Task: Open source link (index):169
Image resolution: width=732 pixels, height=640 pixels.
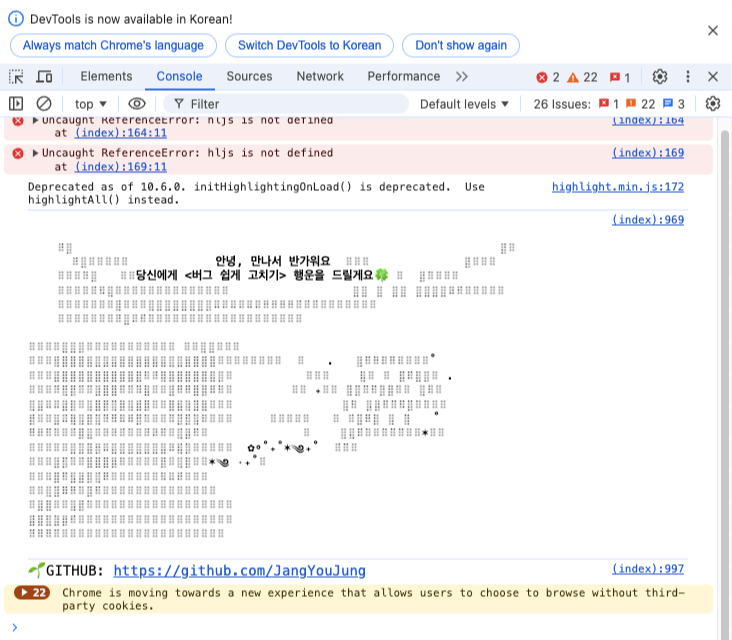Action: [x=648, y=153]
